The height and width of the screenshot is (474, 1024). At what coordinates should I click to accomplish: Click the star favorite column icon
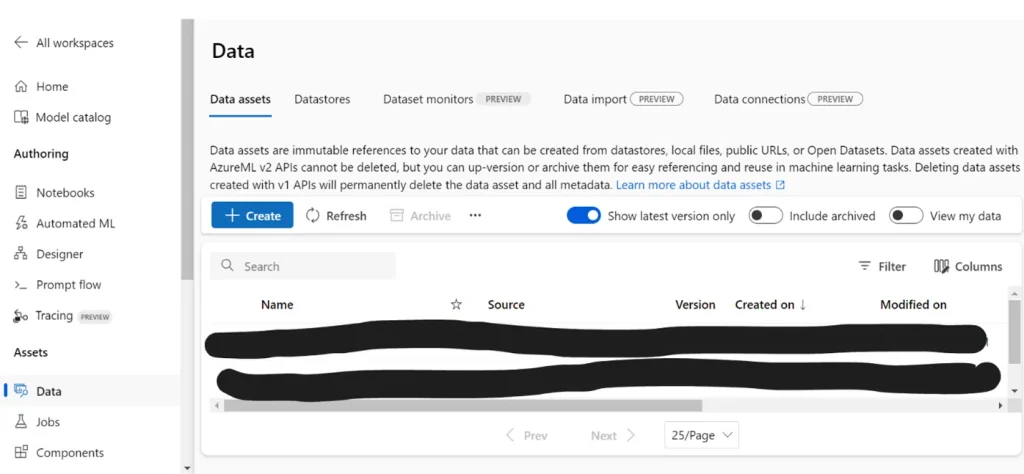pos(456,305)
